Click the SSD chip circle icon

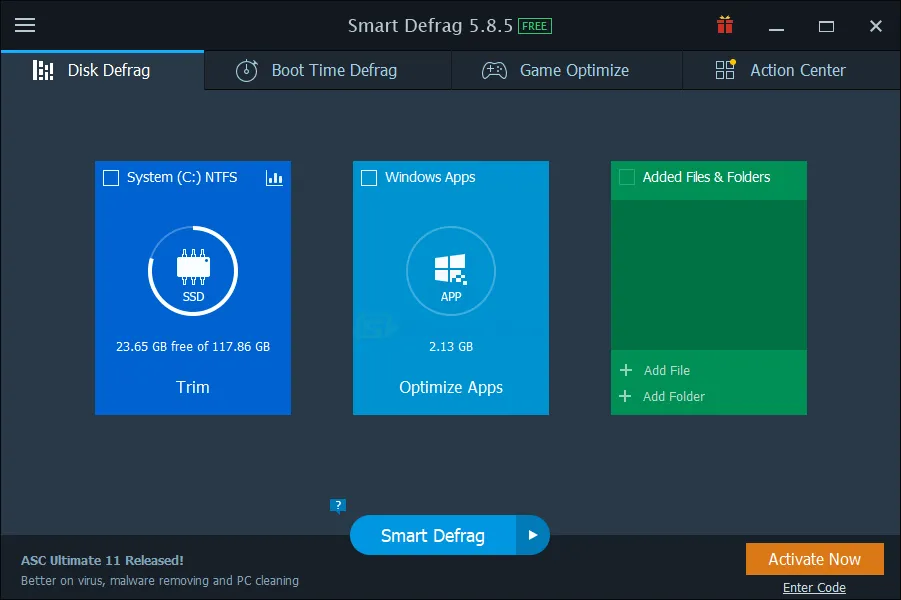193,271
